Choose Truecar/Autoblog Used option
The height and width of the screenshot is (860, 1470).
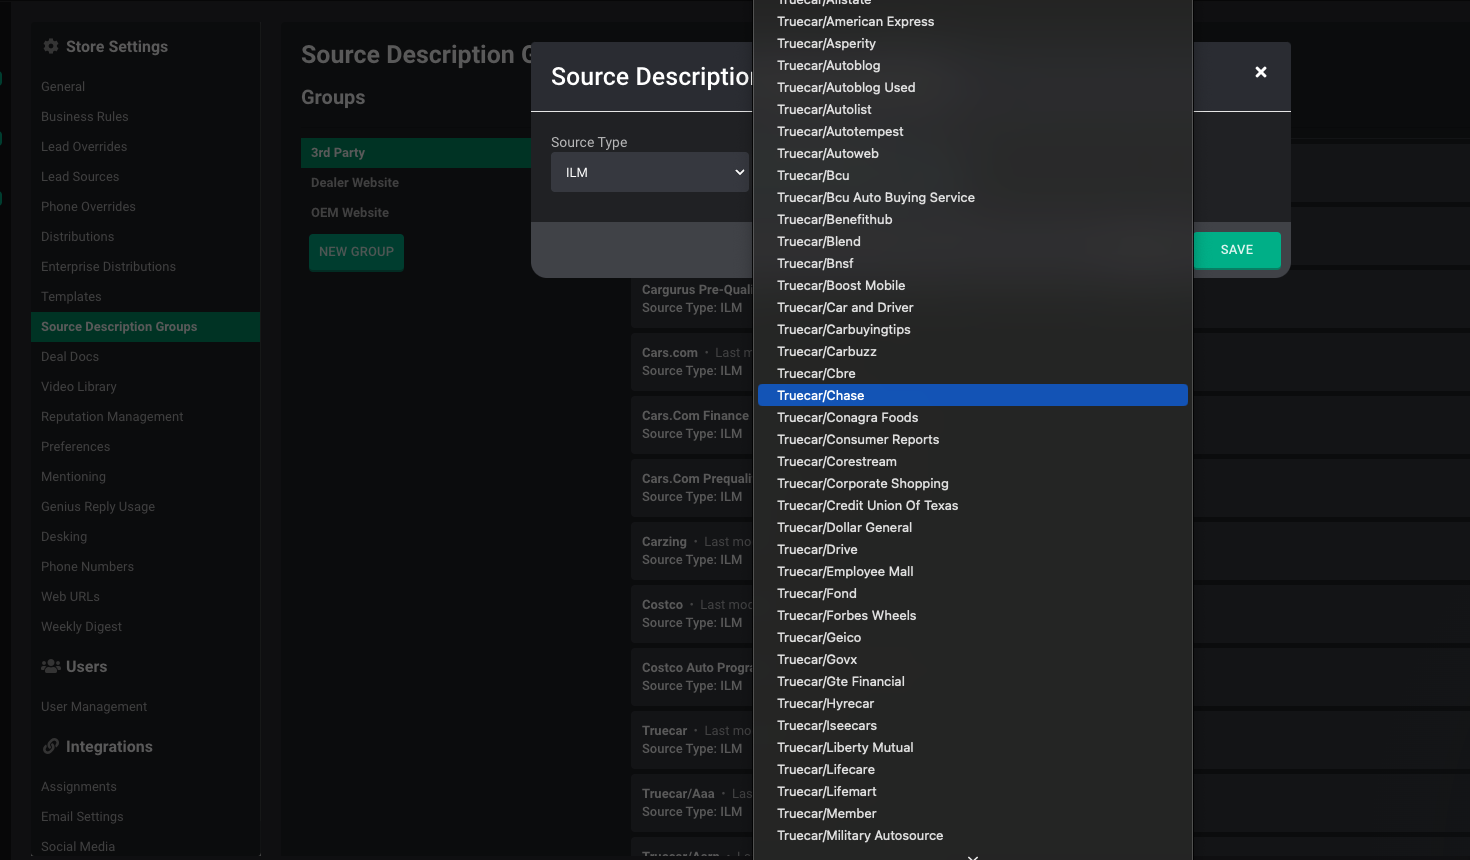click(x=973, y=88)
